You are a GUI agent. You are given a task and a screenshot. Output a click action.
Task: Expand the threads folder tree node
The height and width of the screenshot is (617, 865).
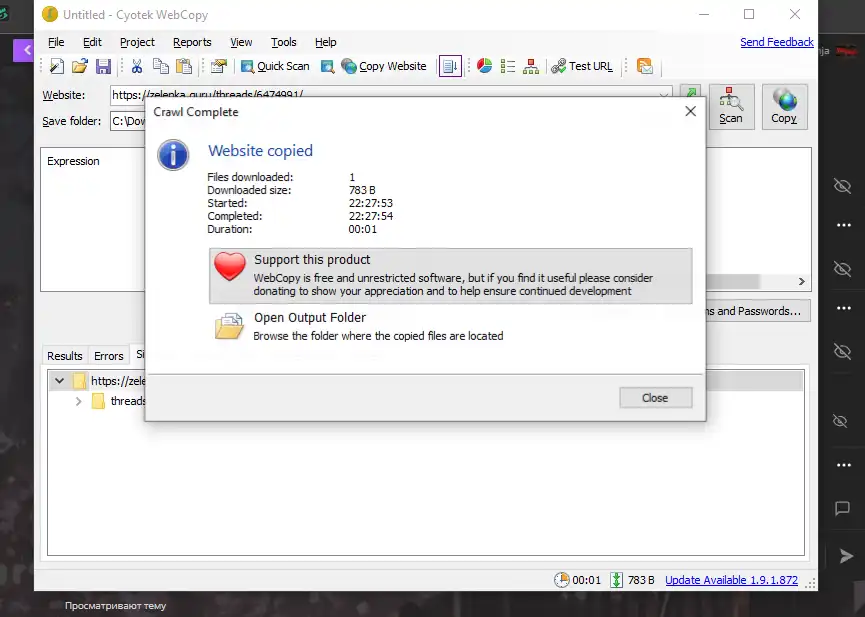[78, 401]
